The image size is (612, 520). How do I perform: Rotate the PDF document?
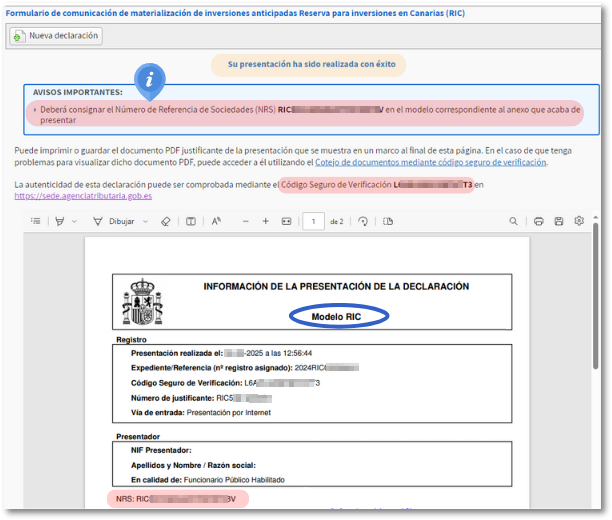tap(363, 221)
